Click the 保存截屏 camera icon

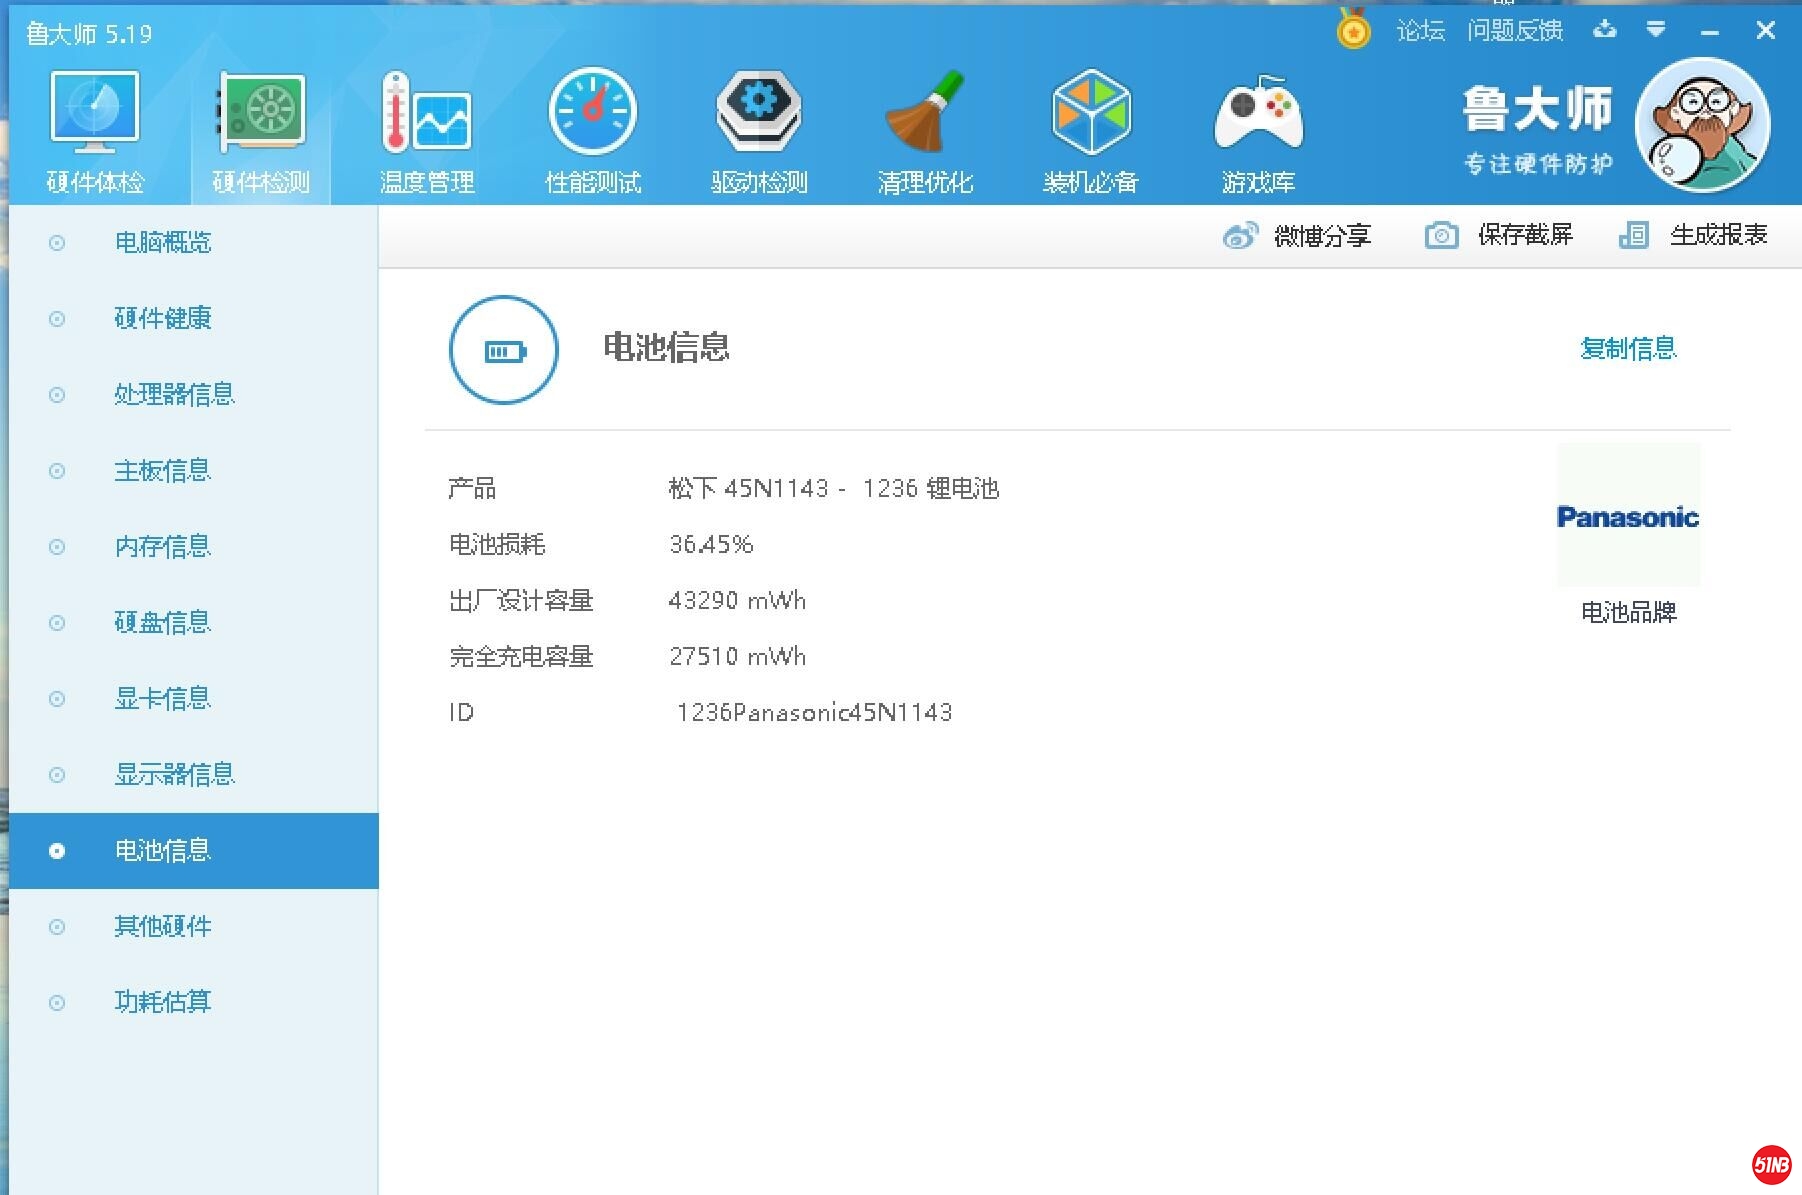(x=1441, y=235)
